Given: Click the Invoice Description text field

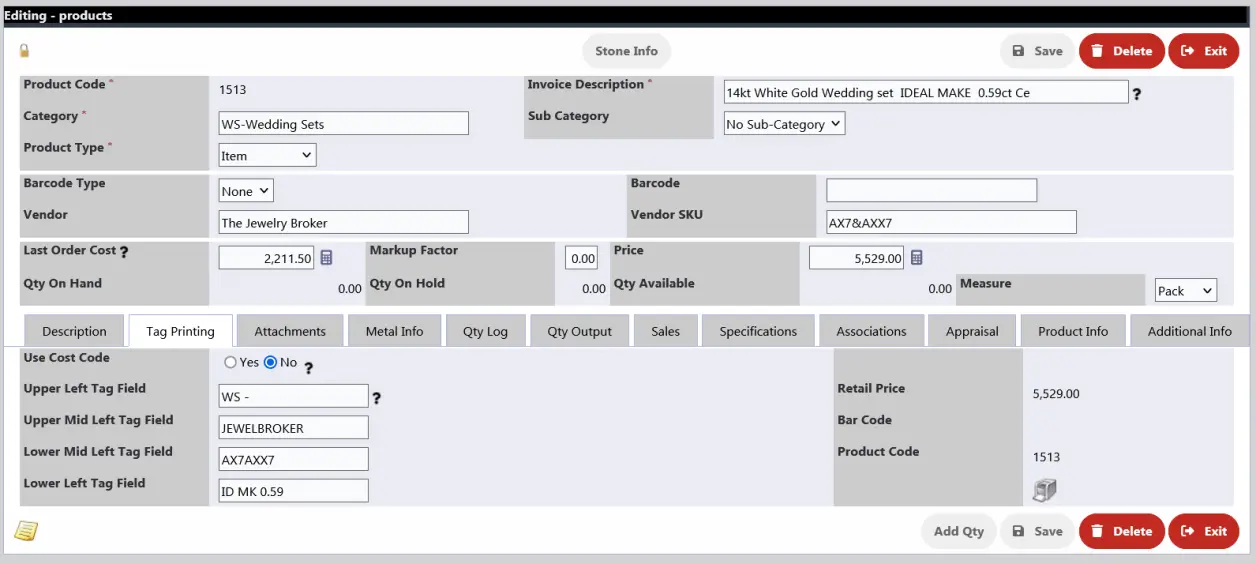Looking at the screenshot, I should pyautogui.click(x=926, y=92).
